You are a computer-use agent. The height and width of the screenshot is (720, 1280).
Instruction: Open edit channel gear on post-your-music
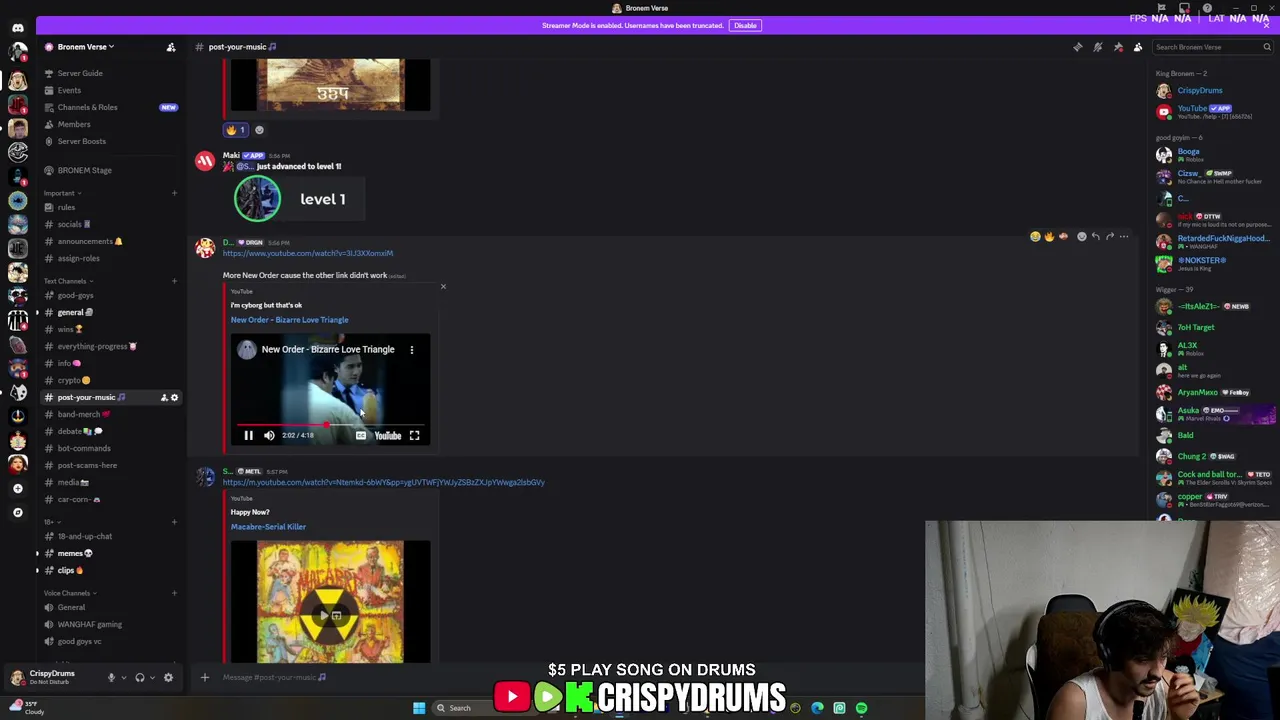[x=174, y=398]
